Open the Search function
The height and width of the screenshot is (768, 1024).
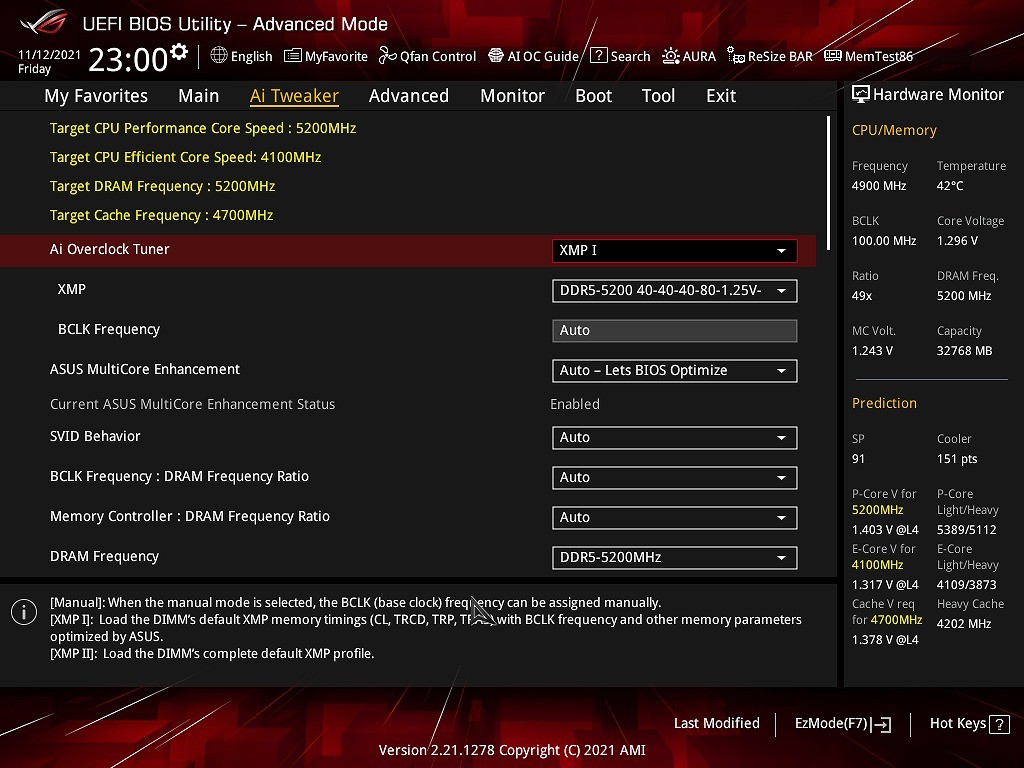[620, 56]
